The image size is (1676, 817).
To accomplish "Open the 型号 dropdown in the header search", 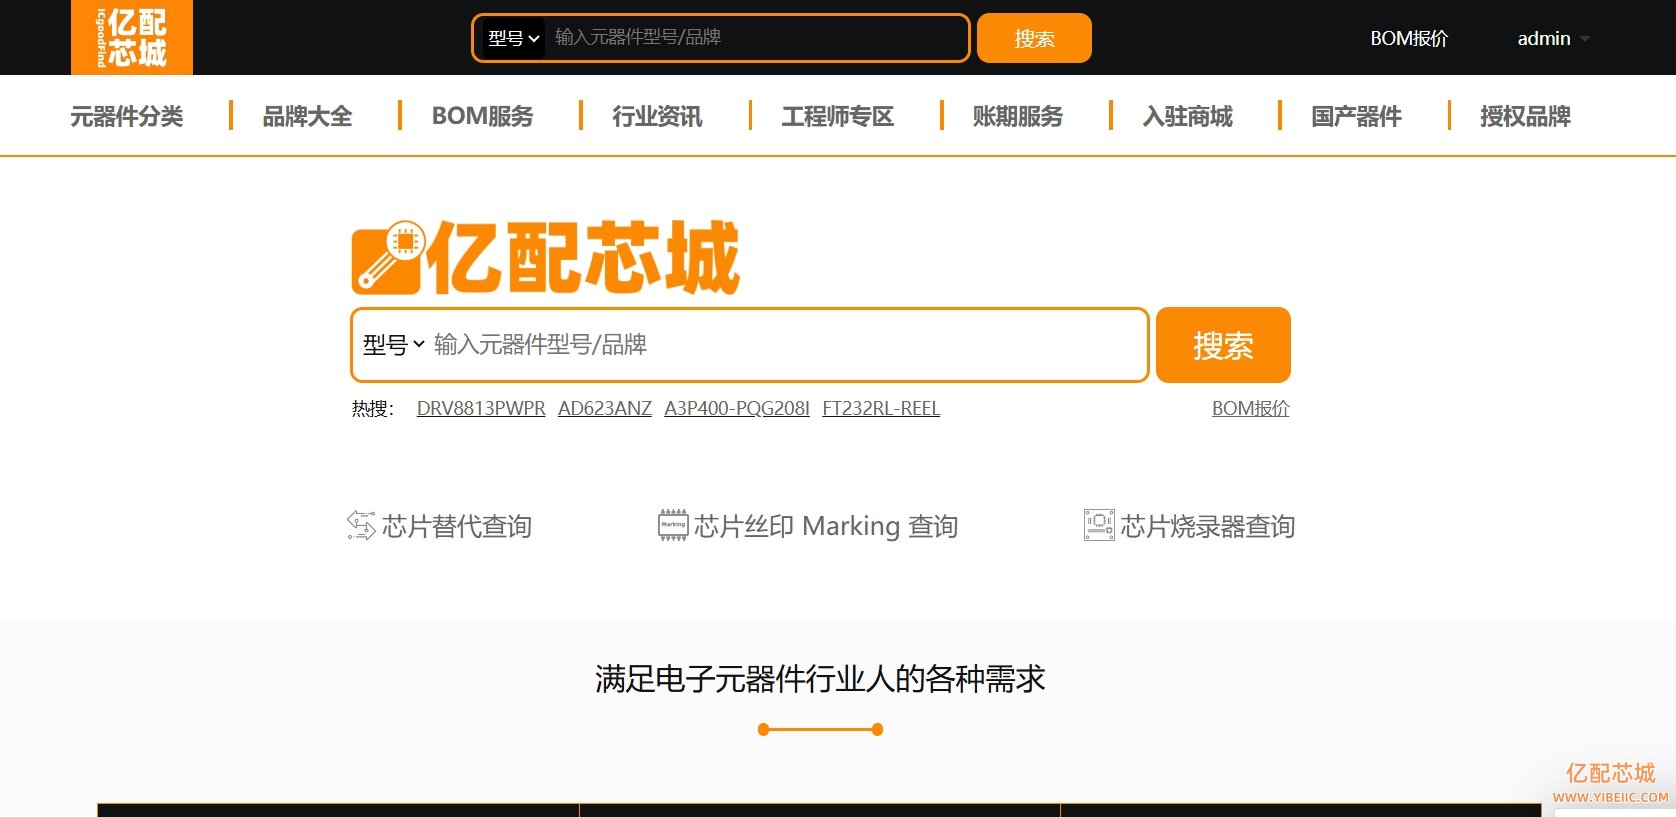I will pos(513,39).
